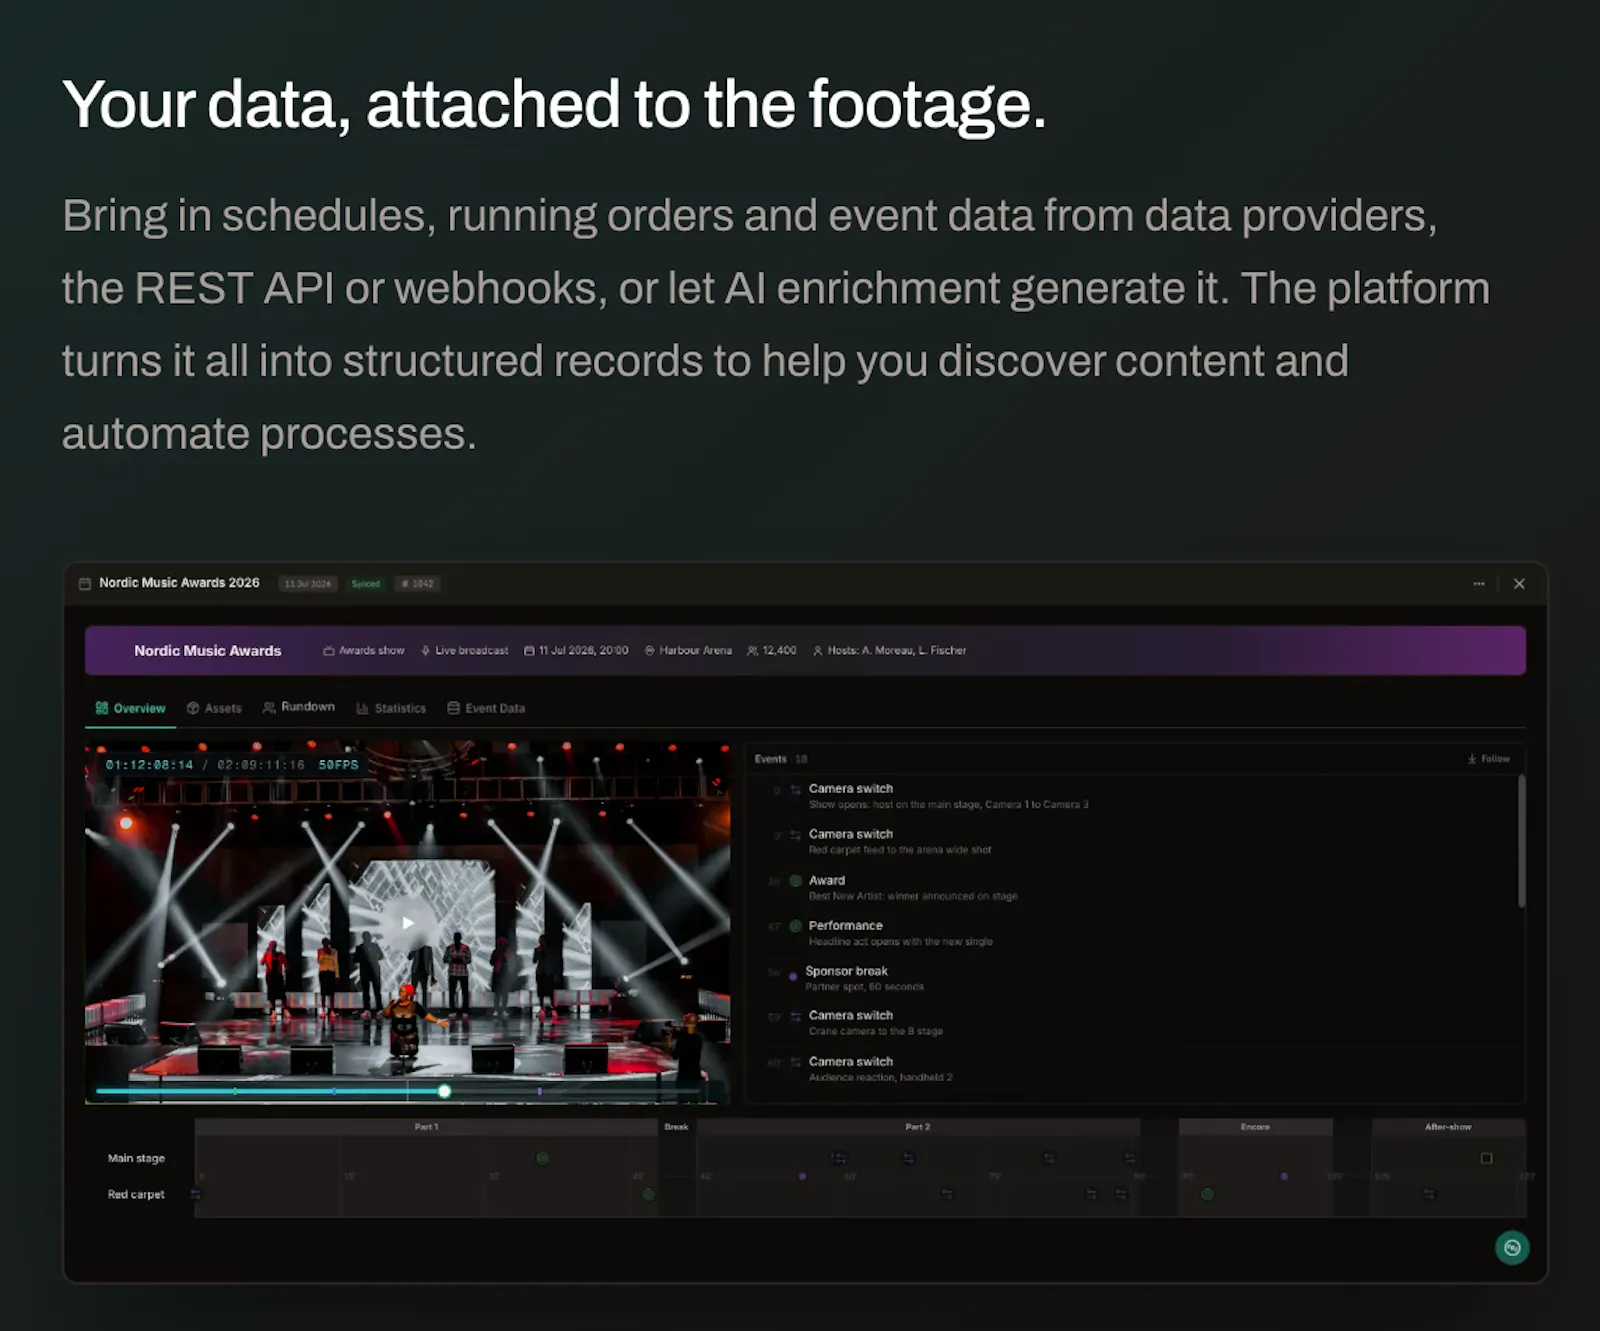
Task: Click the Live broadcast tag in banner
Action: coord(465,650)
